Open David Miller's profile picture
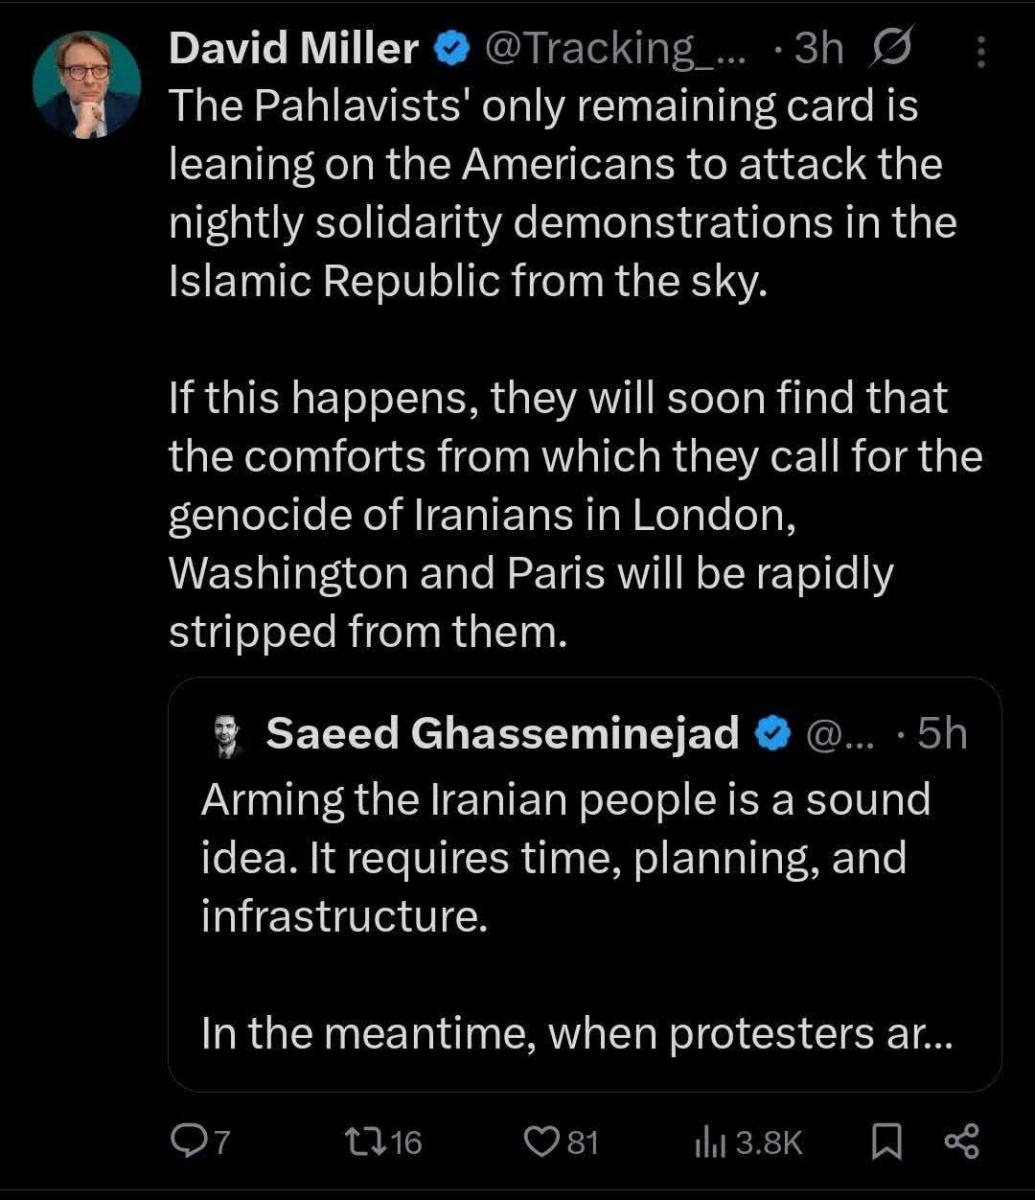Viewport: 1035px width, 1200px height. click(86, 84)
